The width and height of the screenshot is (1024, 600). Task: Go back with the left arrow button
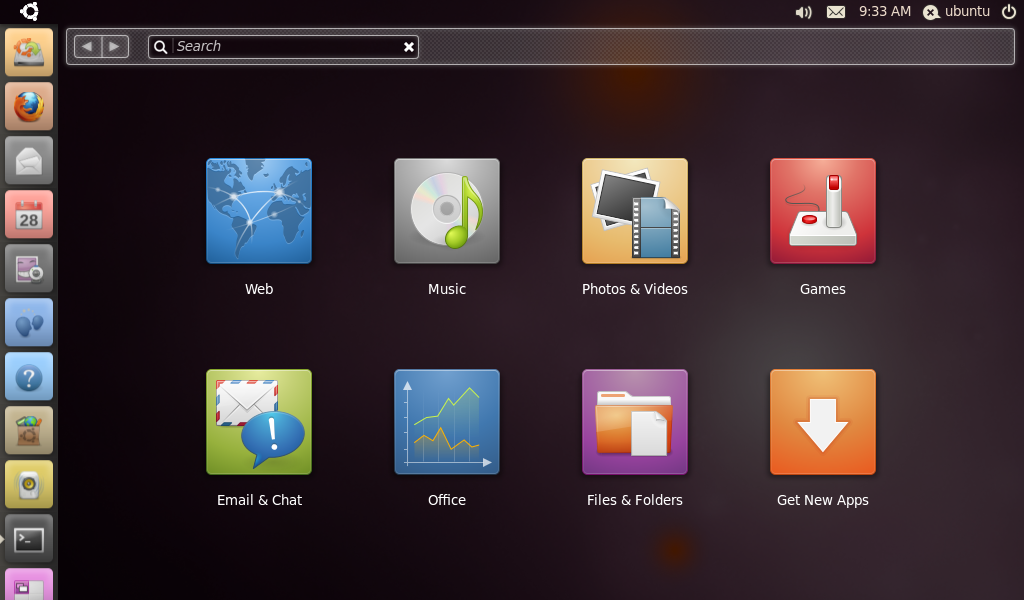[x=88, y=46]
